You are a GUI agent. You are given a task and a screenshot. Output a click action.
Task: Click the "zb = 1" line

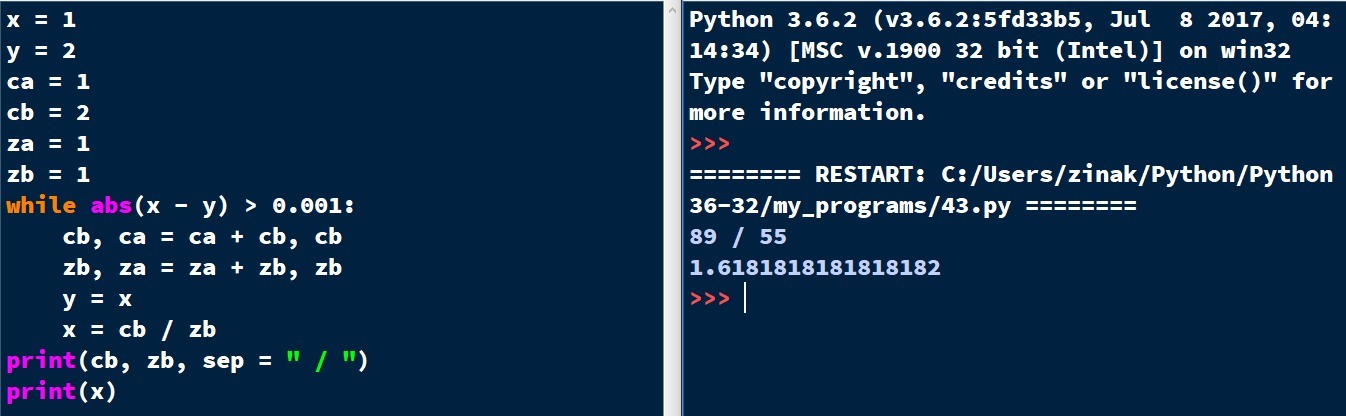tap(48, 175)
